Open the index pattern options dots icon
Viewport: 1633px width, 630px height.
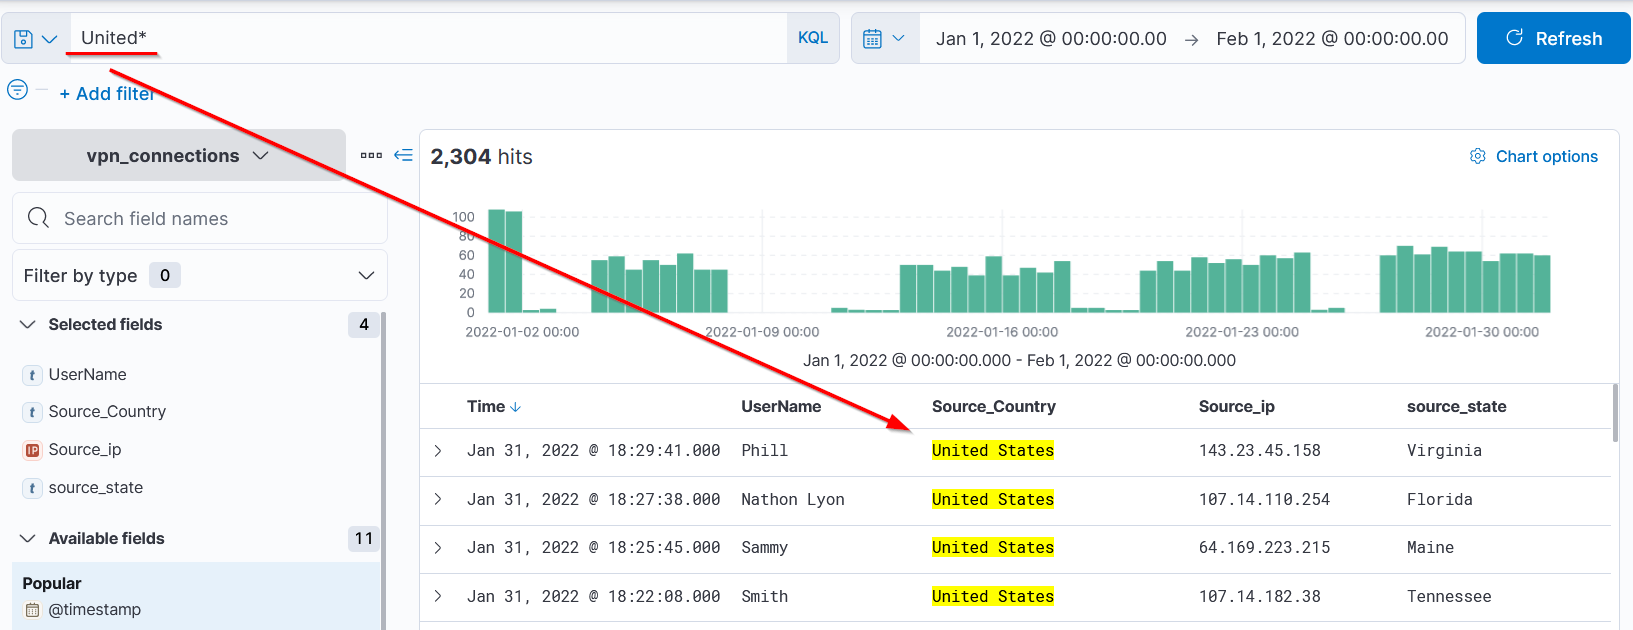pyautogui.click(x=371, y=155)
